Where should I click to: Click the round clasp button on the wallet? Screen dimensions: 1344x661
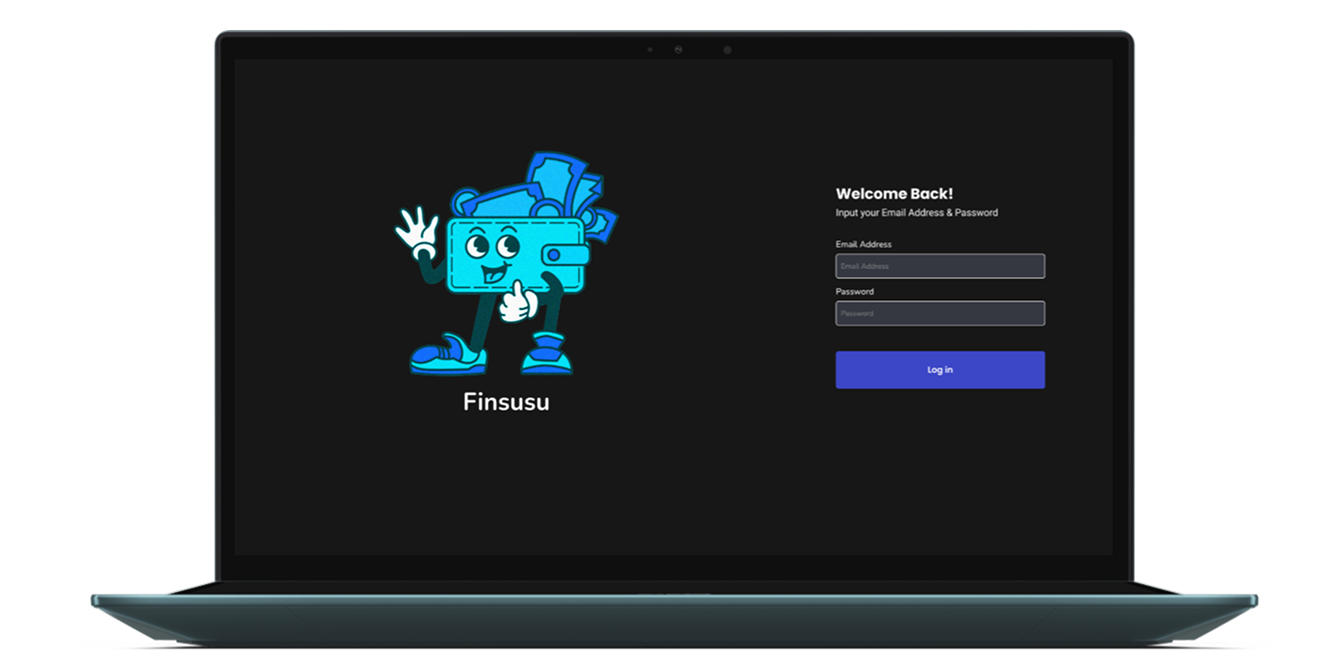tap(554, 252)
